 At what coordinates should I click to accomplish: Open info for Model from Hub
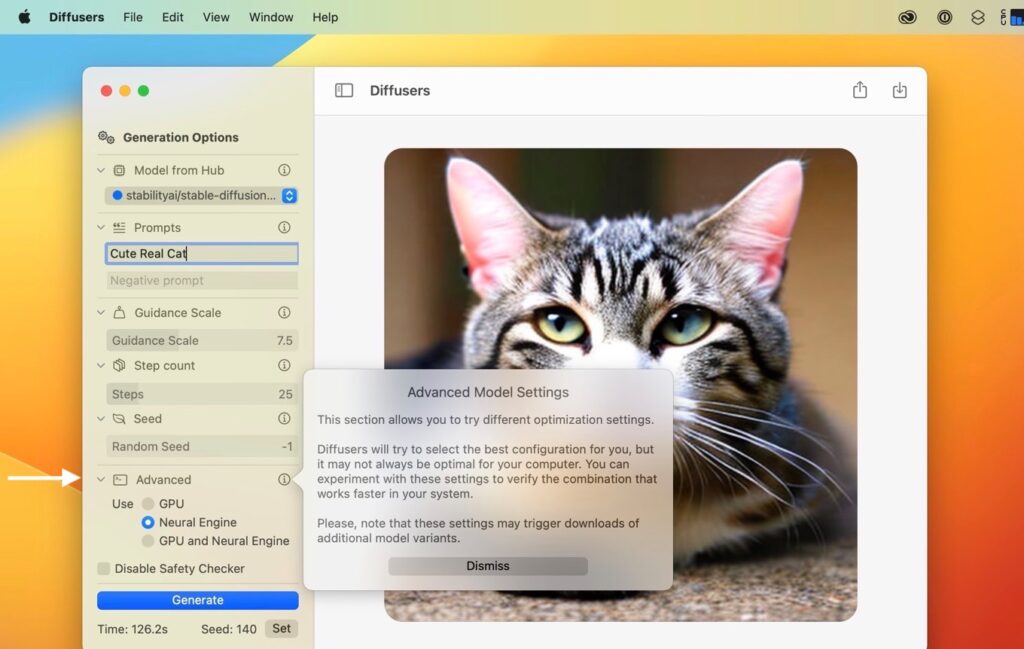[284, 170]
